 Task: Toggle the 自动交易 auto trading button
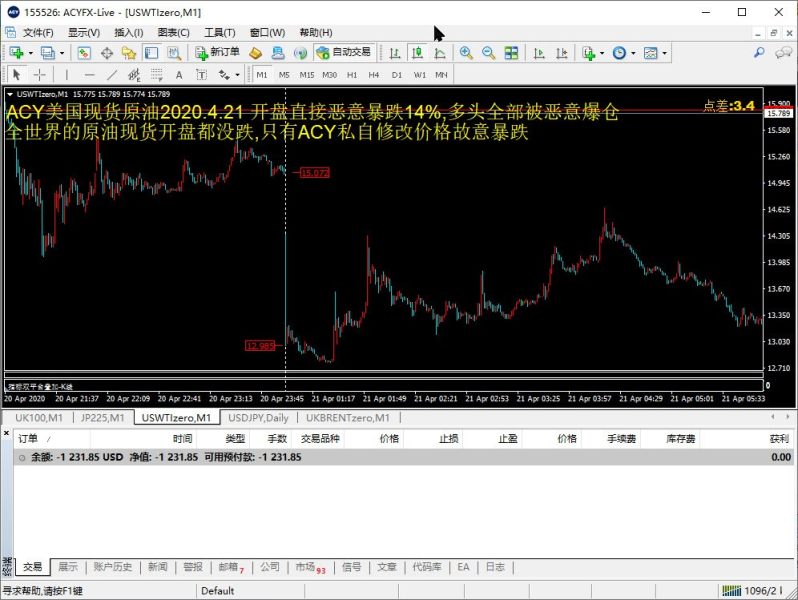[x=344, y=52]
